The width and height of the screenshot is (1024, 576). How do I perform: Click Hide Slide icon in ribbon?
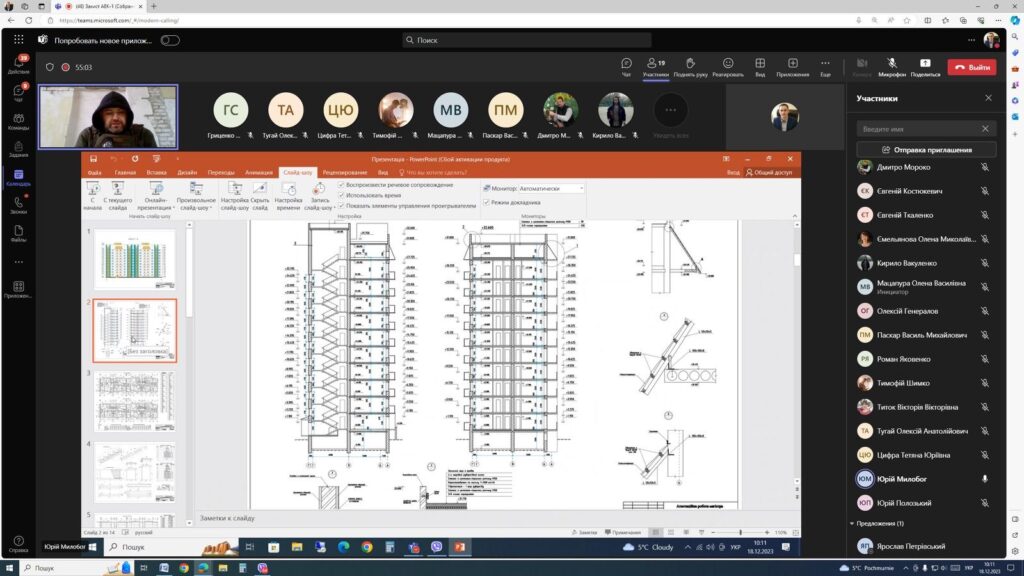point(260,196)
